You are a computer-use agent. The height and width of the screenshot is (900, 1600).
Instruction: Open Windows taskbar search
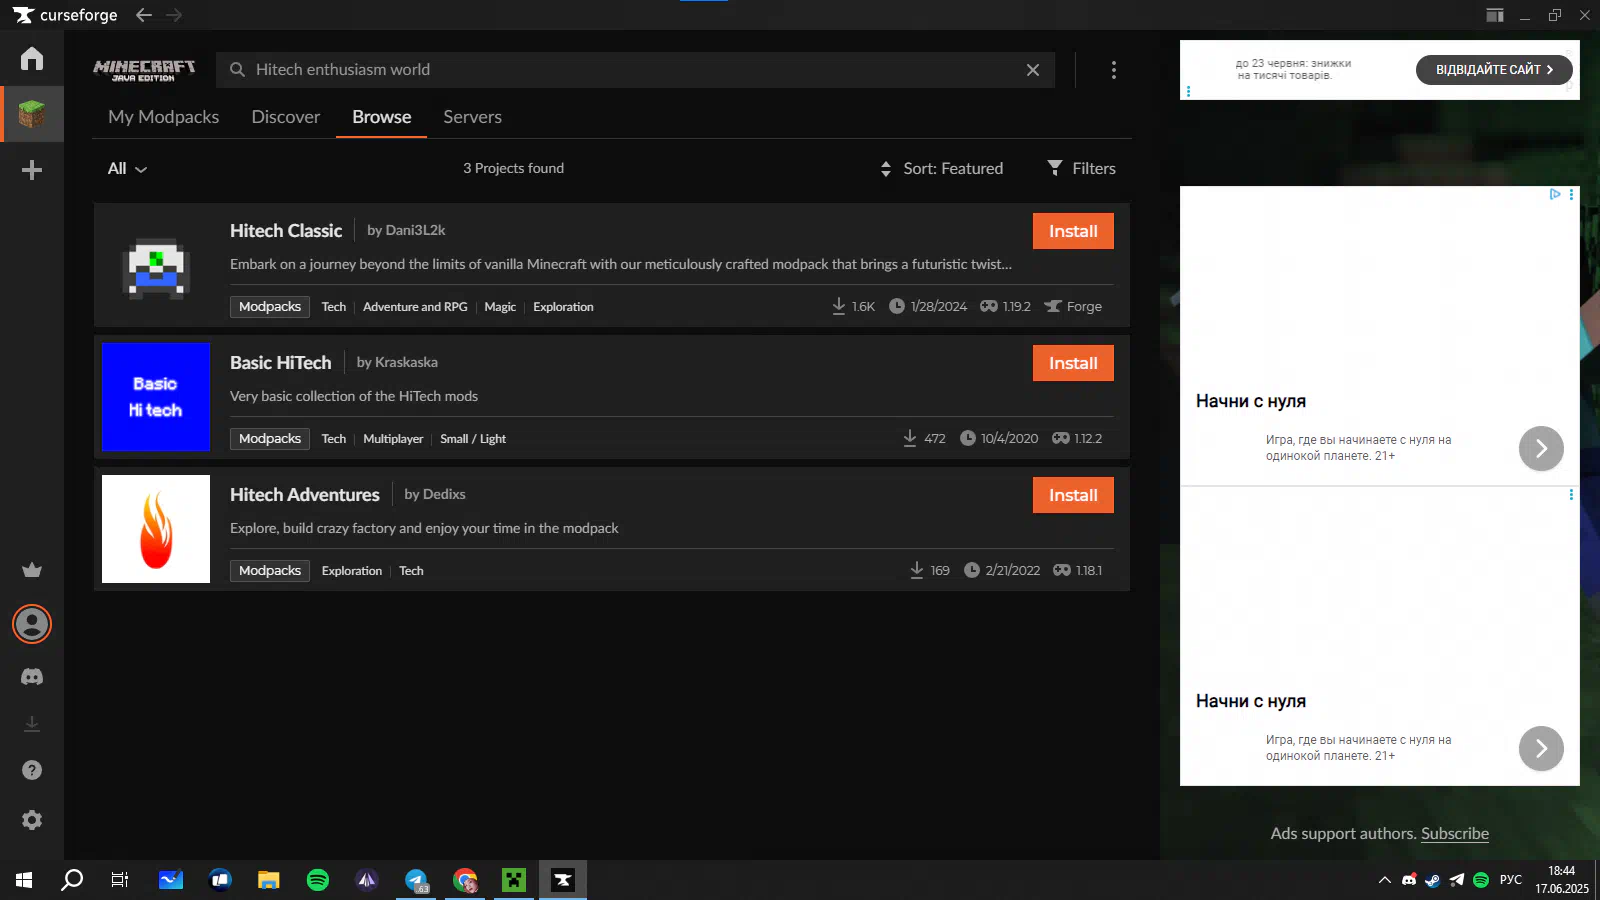click(x=72, y=880)
